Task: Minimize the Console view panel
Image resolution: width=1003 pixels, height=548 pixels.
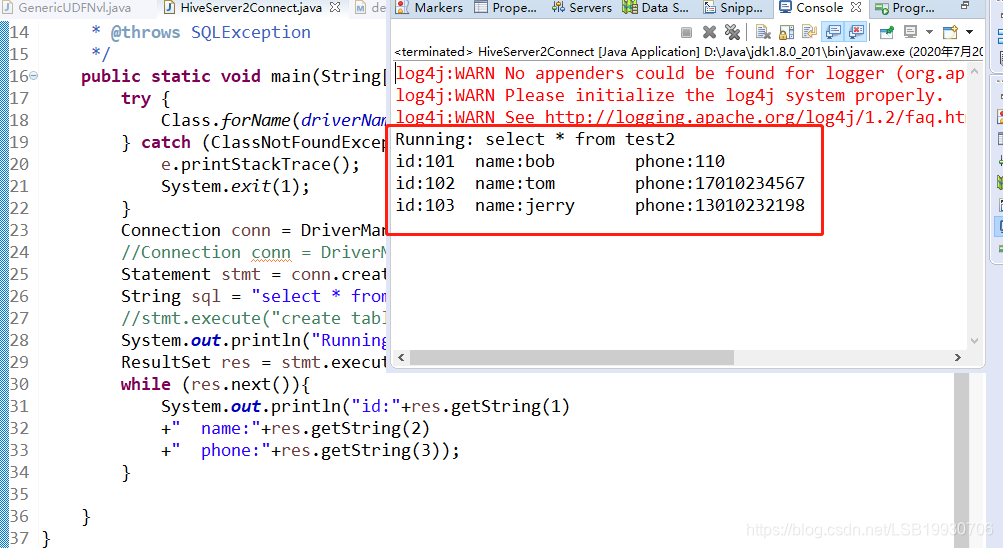Action: pyautogui.click(x=965, y=6)
